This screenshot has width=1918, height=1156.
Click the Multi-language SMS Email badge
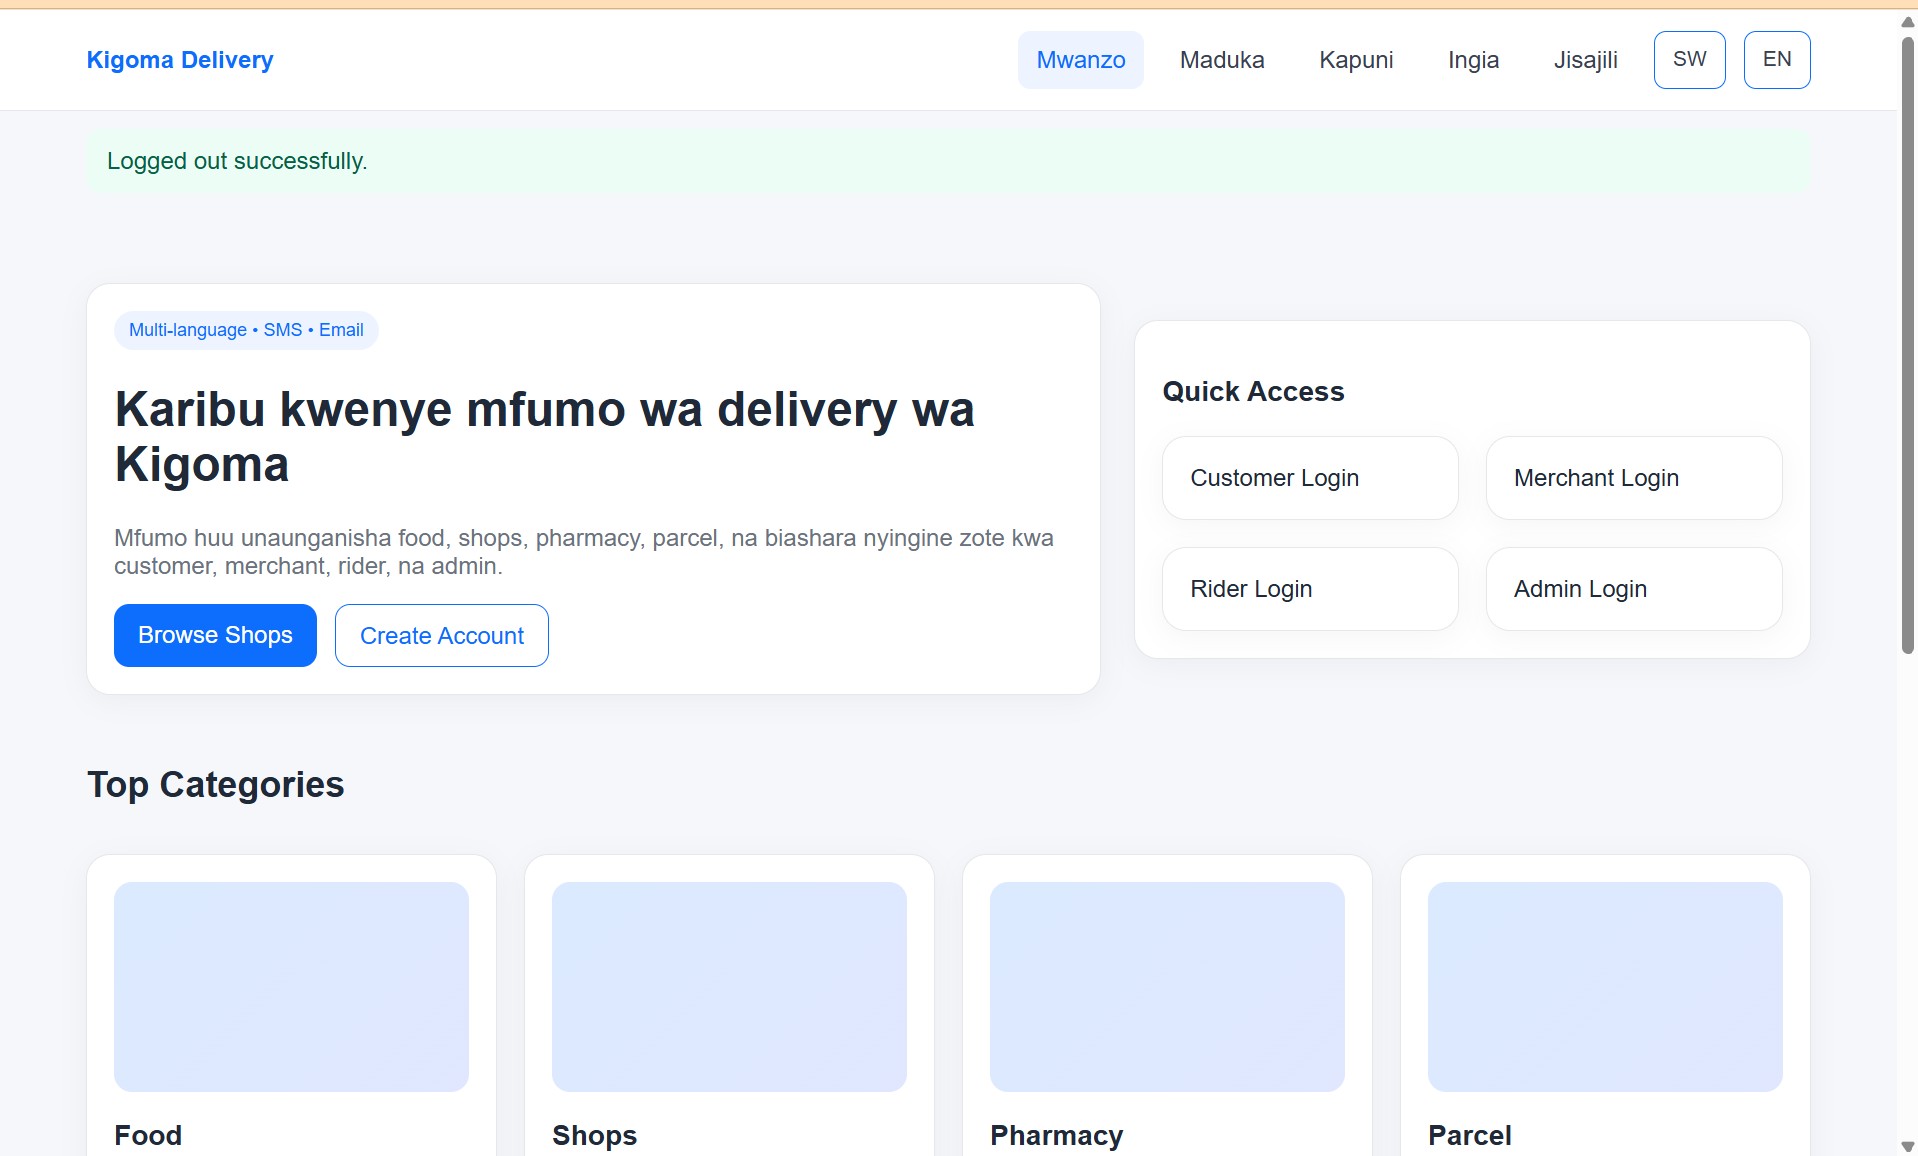pos(245,329)
